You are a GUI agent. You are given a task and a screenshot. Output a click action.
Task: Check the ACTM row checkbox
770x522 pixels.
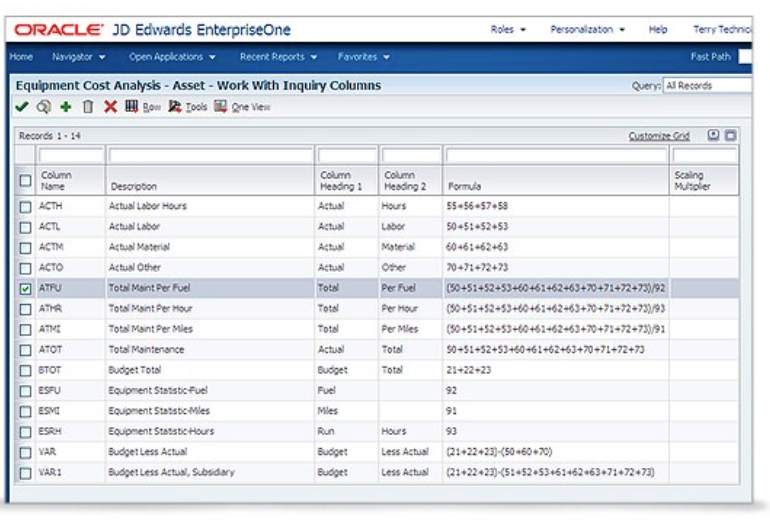(26, 248)
